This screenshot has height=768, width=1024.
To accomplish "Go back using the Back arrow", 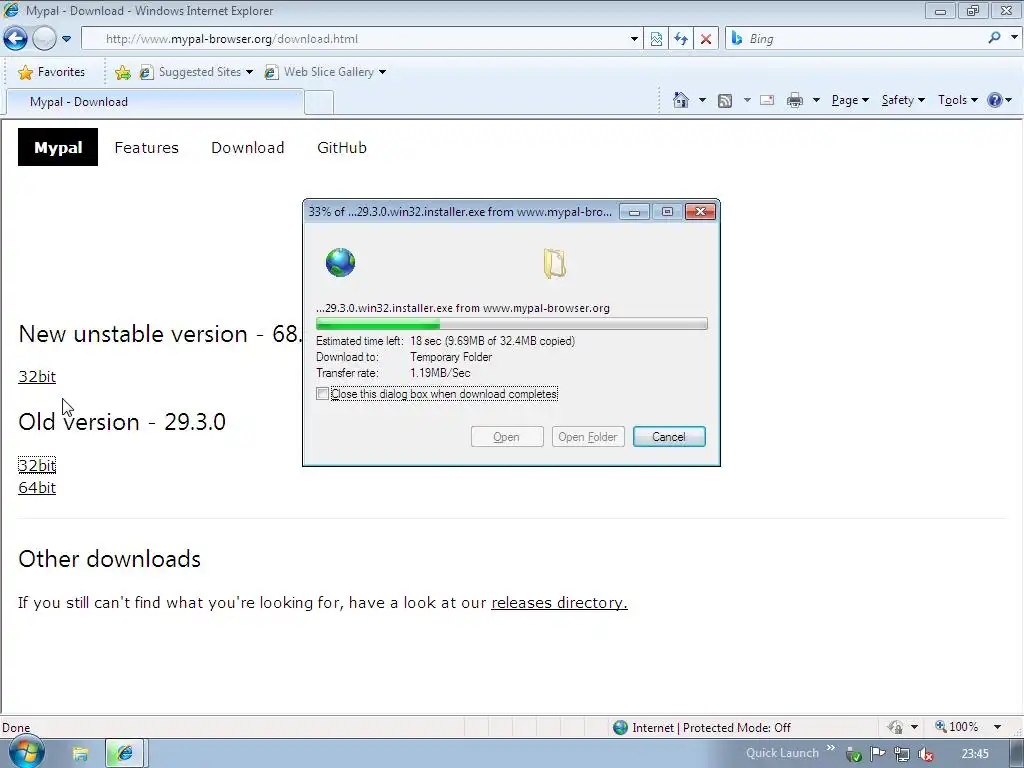I will pyautogui.click(x=16, y=39).
